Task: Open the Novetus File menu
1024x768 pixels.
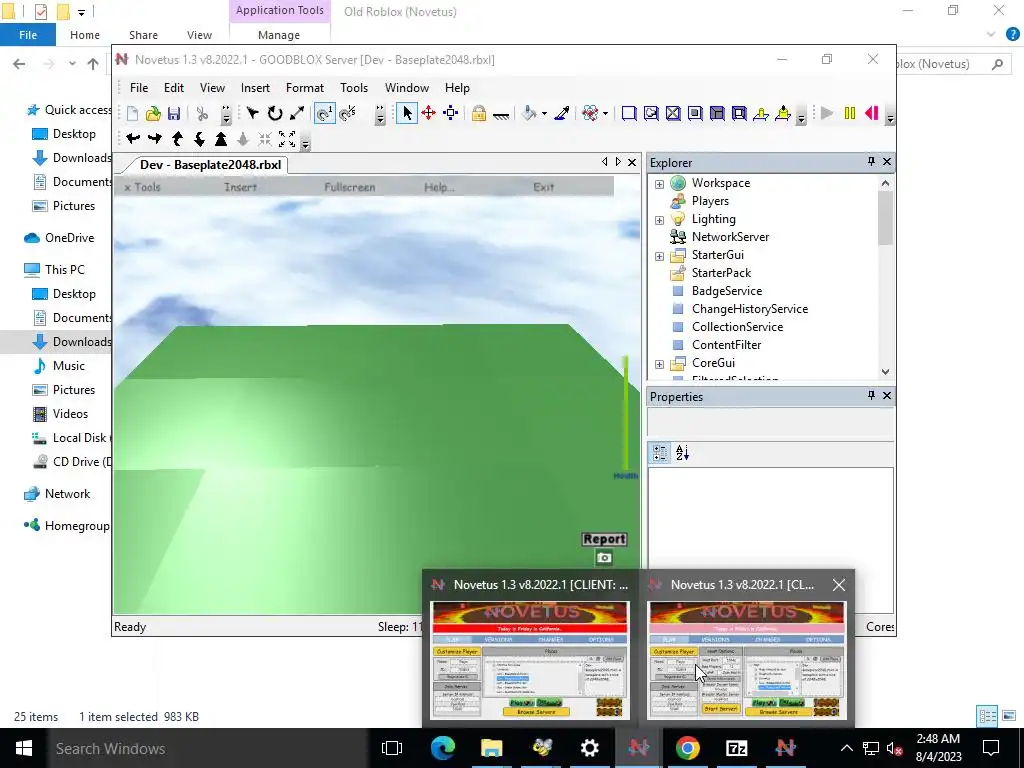Action: point(138,88)
